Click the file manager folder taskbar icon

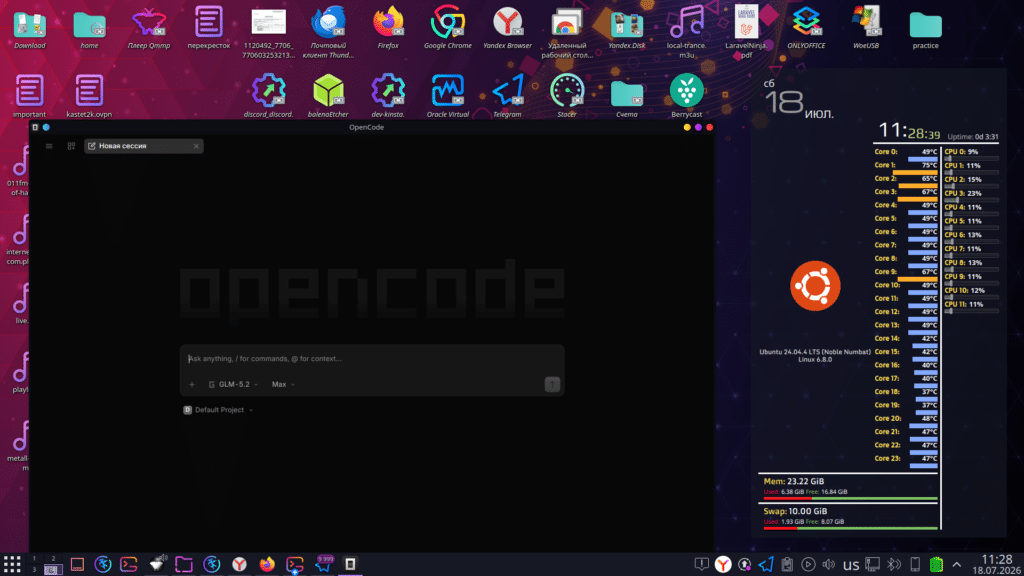coord(184,564)
